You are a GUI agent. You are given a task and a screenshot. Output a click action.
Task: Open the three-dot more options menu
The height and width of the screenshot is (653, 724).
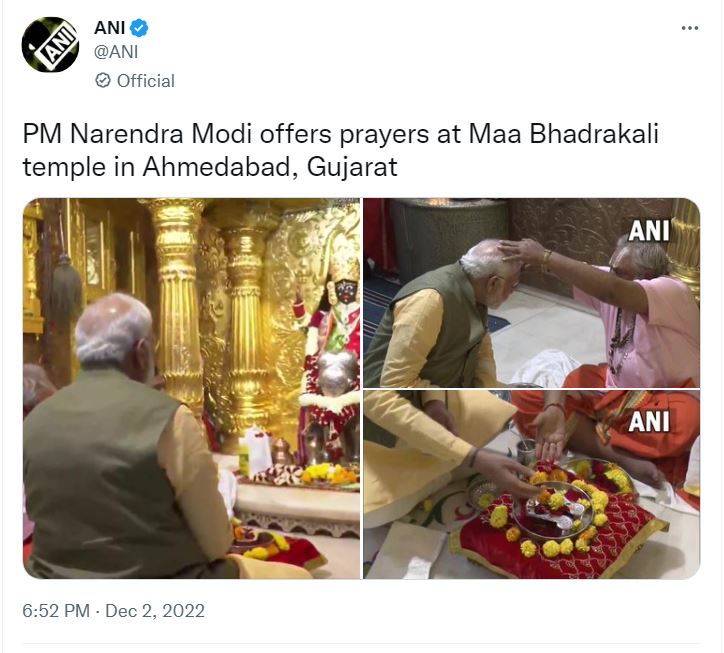(690, 28)
